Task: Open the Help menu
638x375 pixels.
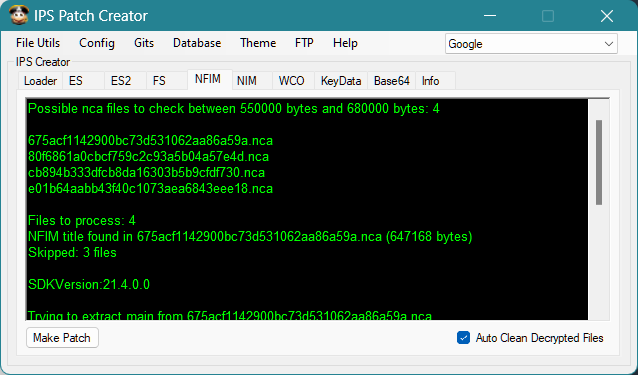Action: coord(345,43)
